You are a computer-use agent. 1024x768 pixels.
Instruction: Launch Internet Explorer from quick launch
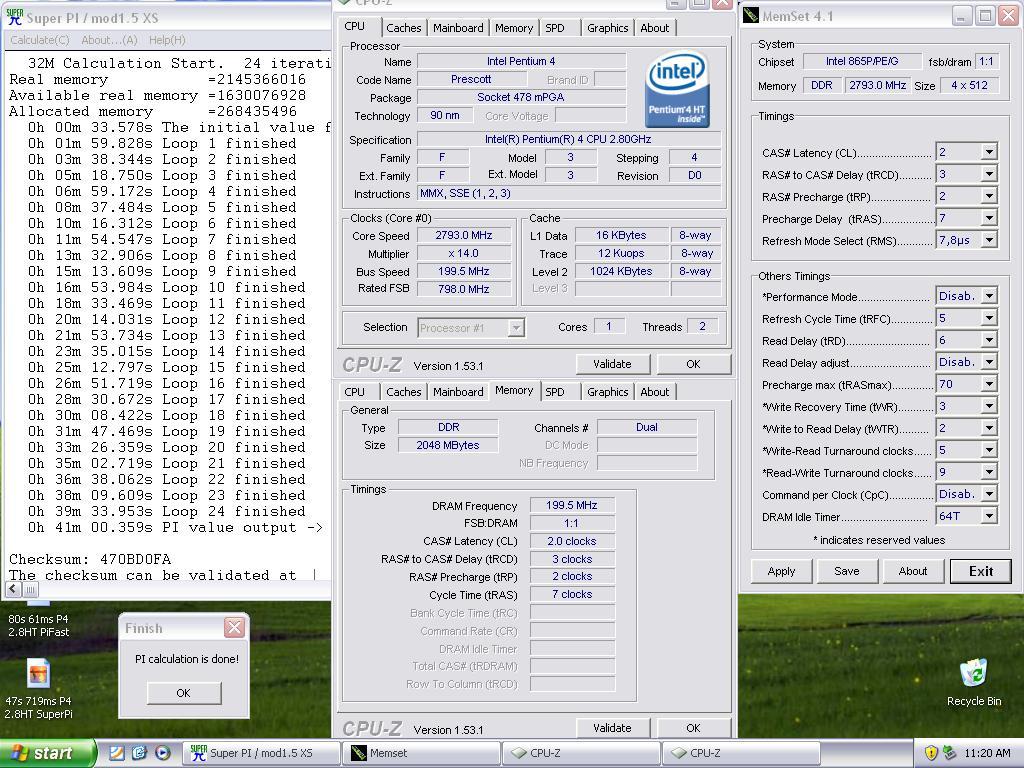tap(139, 753)
